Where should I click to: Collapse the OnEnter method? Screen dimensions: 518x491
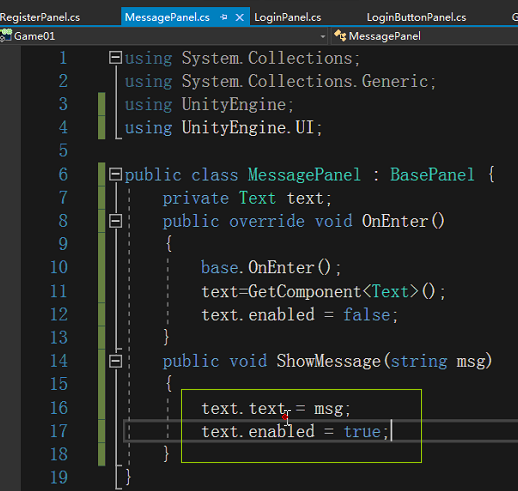point(115,221)
